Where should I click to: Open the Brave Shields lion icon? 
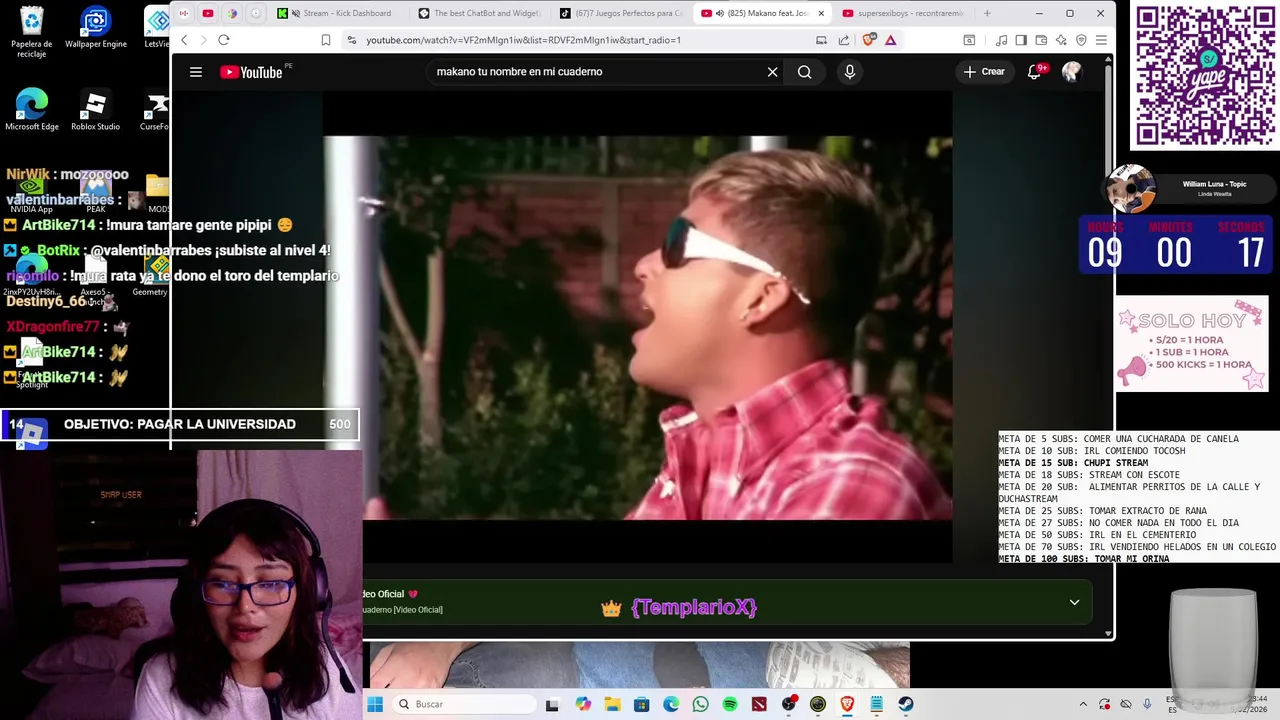pyautogui.click(x=869, y=40)
